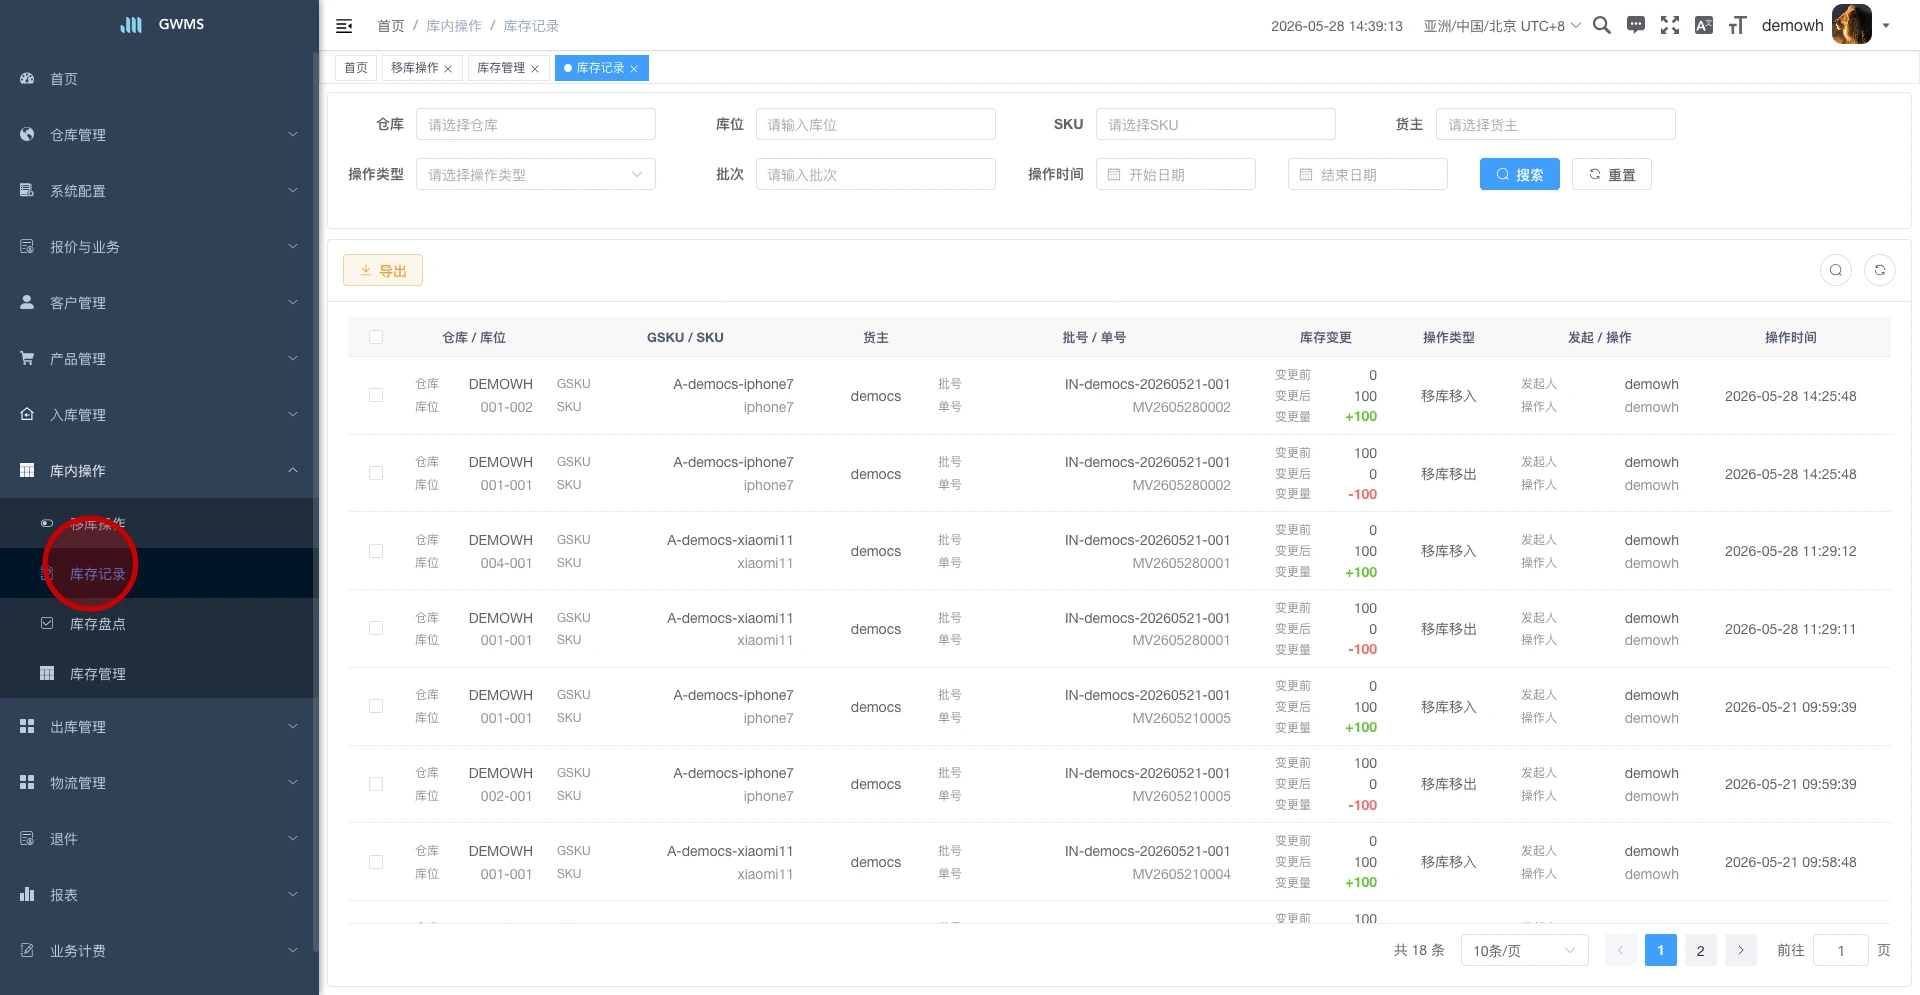Check row with 库位 001-001 time 14:25:48
The width and height of the screenshot is (1920, 995).
tap(376, 473)
